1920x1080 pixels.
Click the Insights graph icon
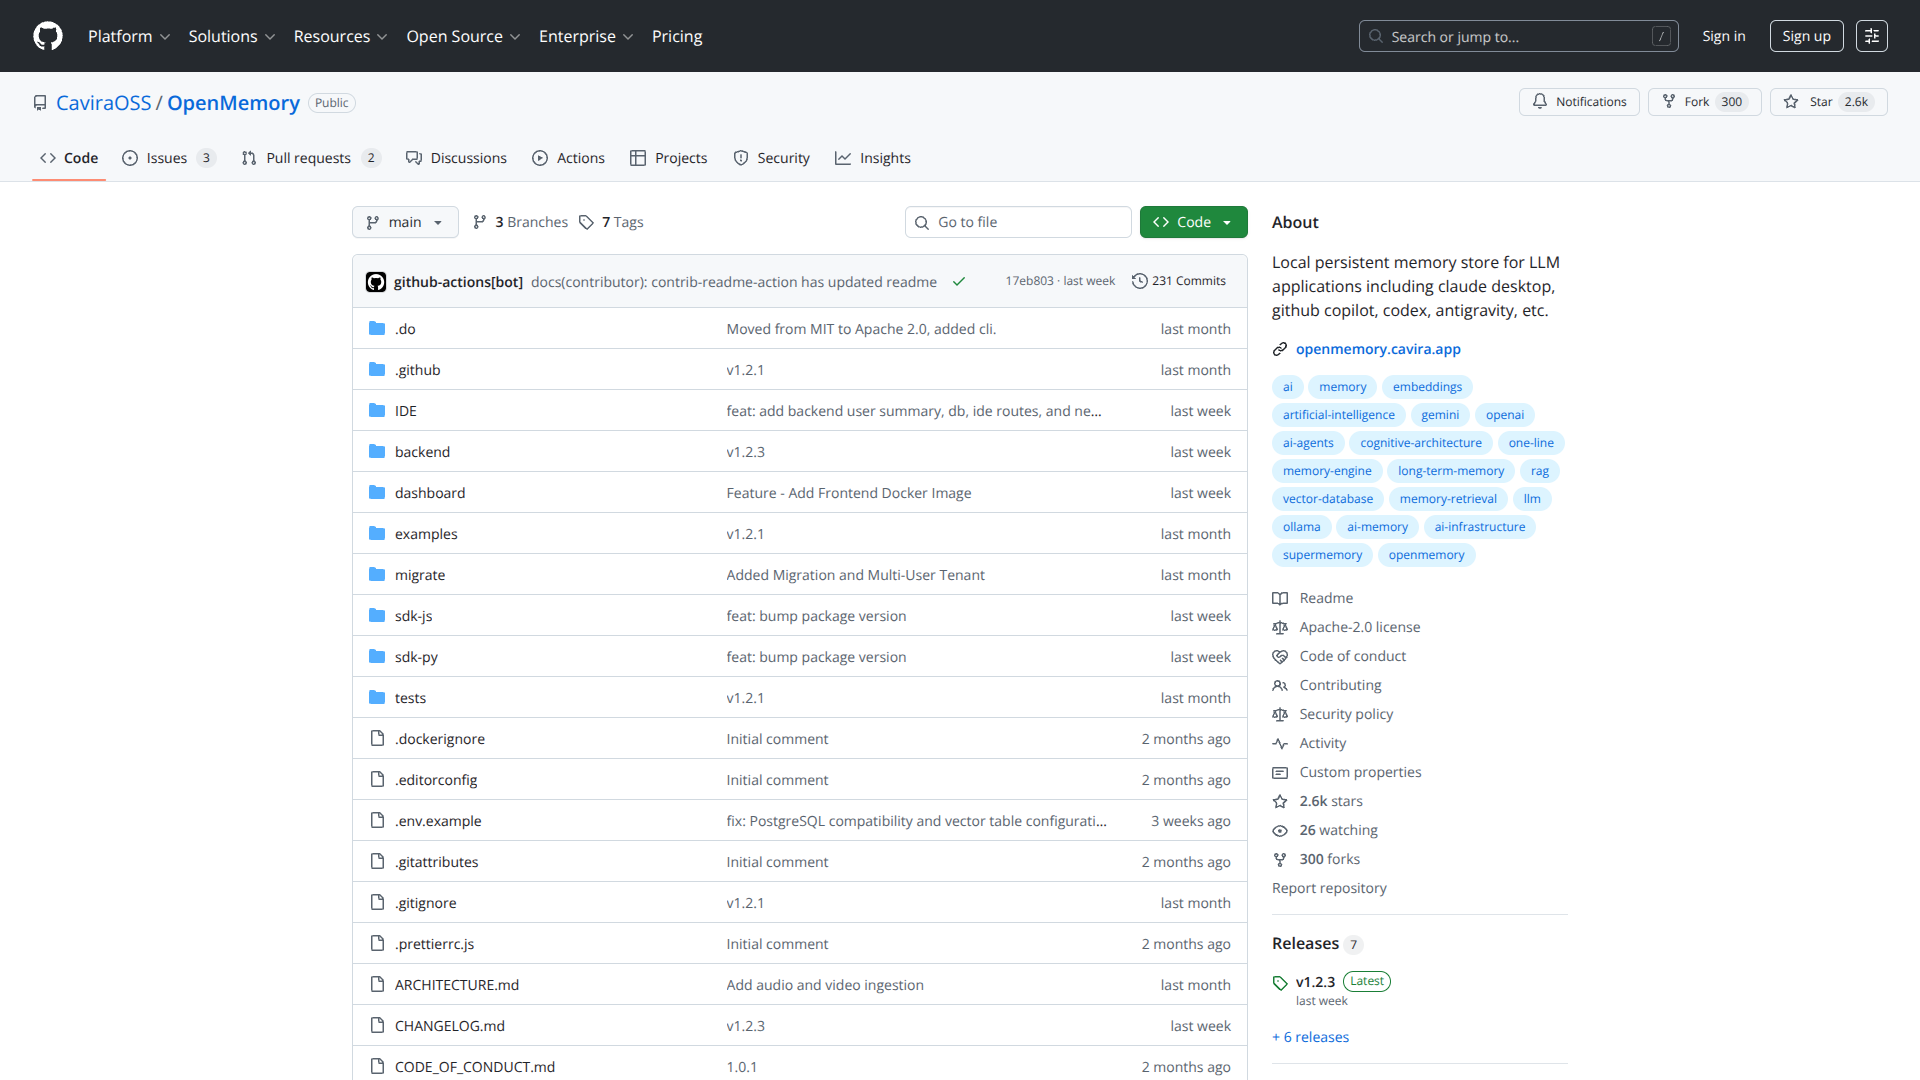point(843,158)
